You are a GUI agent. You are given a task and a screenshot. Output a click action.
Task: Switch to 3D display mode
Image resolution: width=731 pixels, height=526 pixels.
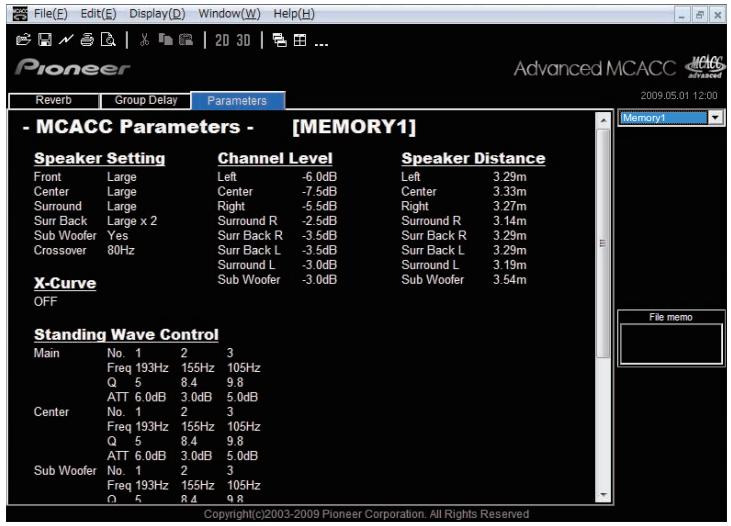243,41
